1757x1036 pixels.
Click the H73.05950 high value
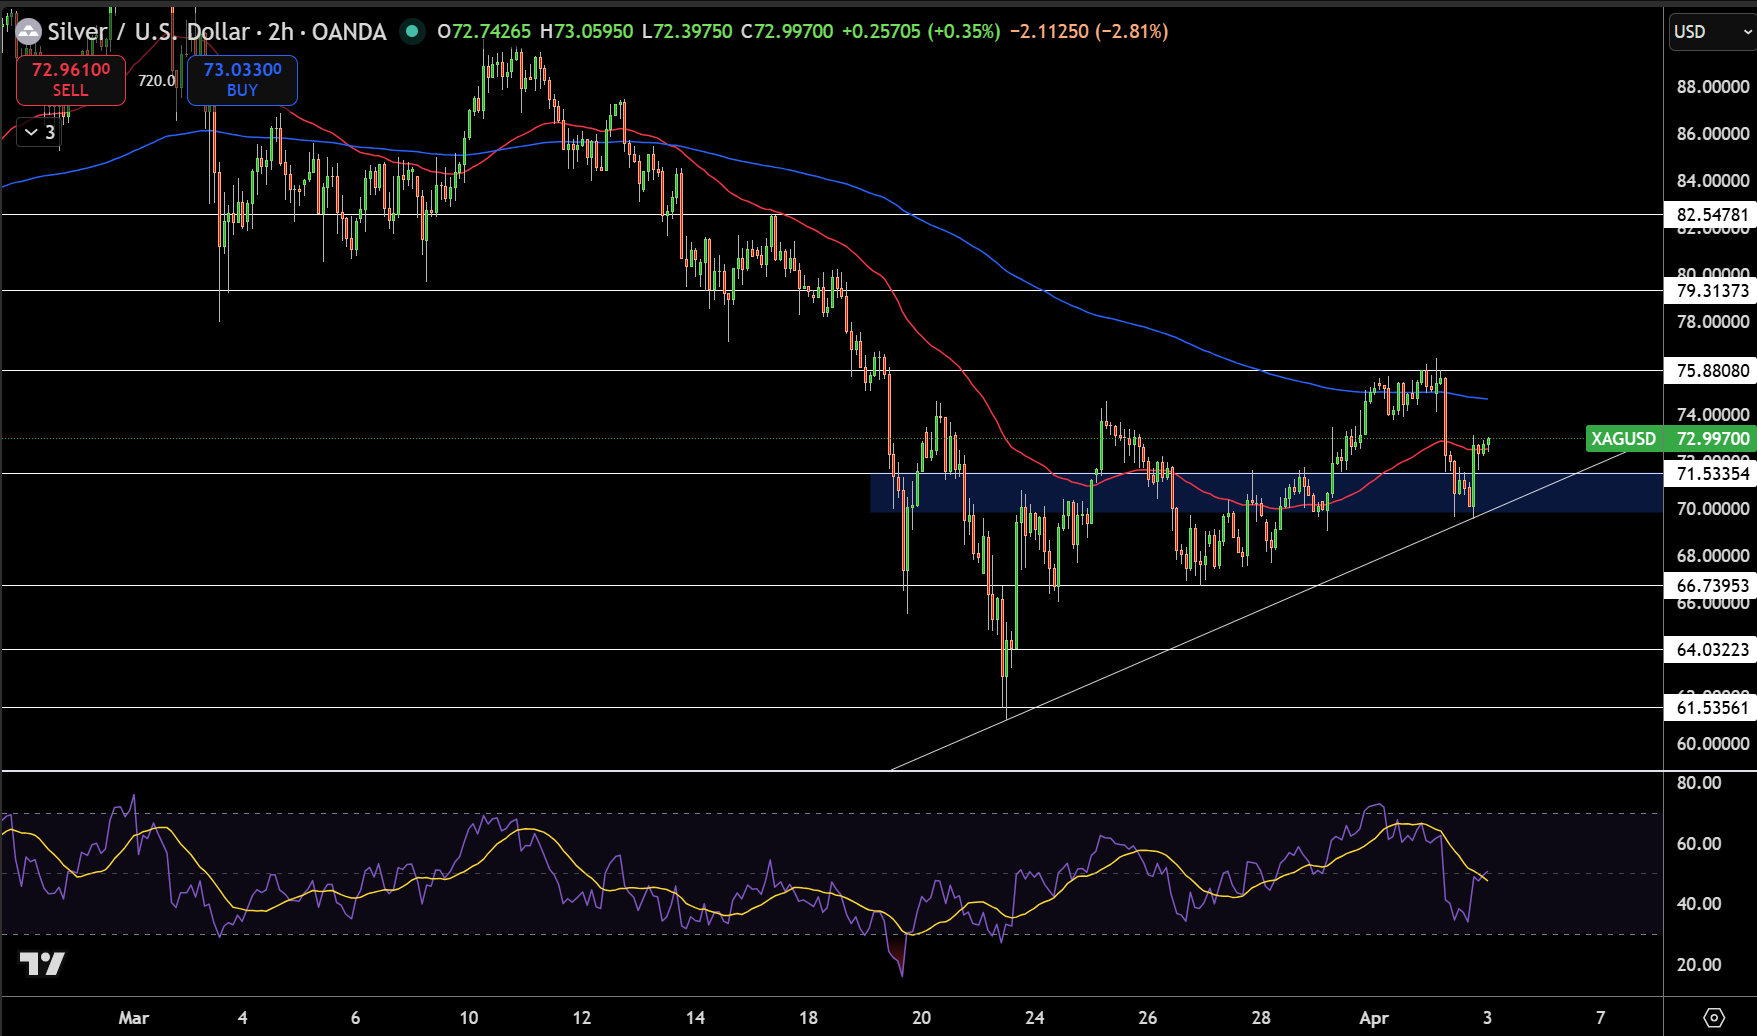(586, 31)
